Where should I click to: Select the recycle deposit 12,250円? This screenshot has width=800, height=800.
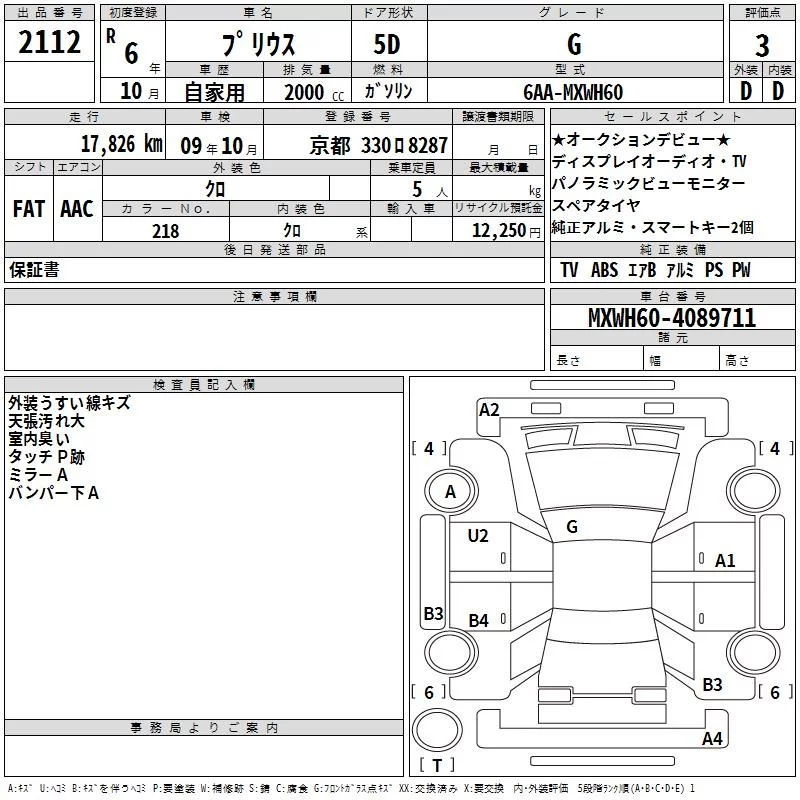click(506, 231)
